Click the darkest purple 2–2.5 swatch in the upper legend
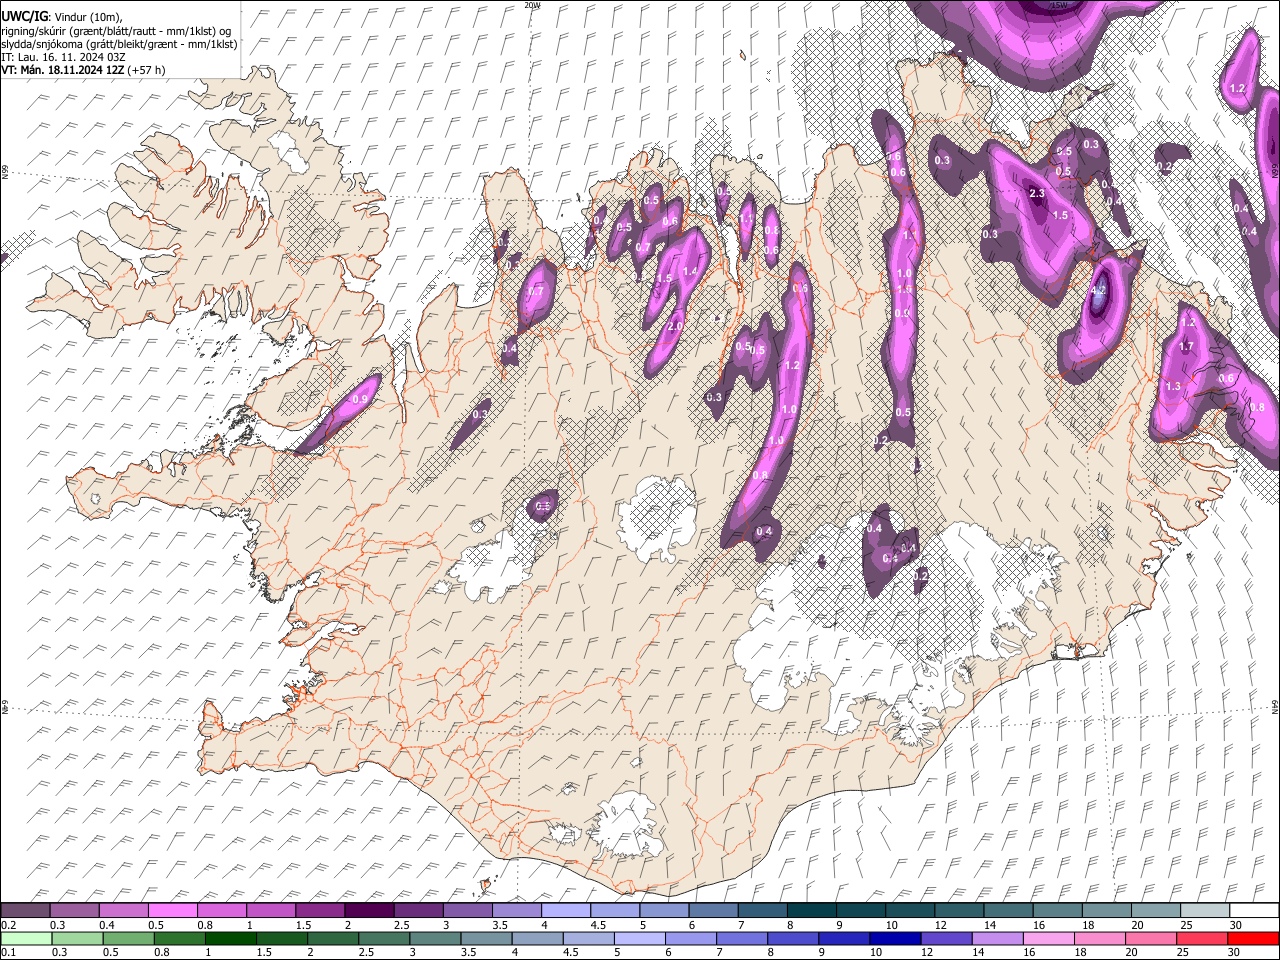The width and height of the screenshot is (1280, 960). (x=368, y=911)
